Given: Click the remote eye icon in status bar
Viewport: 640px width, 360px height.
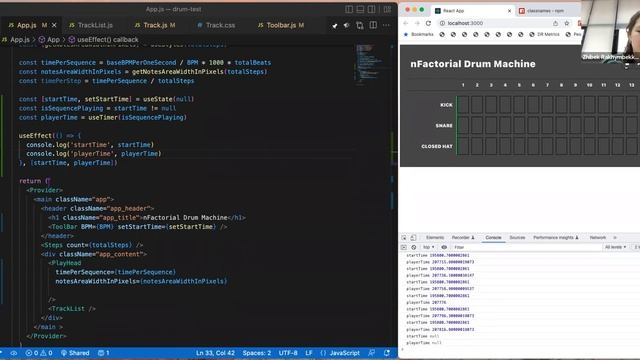Looking at the screenshot, I should tap(14, 353).
